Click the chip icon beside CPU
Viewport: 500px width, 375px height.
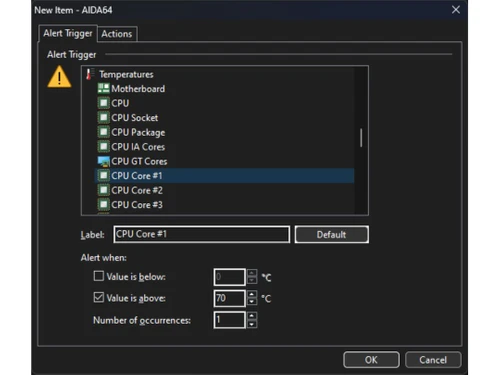coord(103,103)
